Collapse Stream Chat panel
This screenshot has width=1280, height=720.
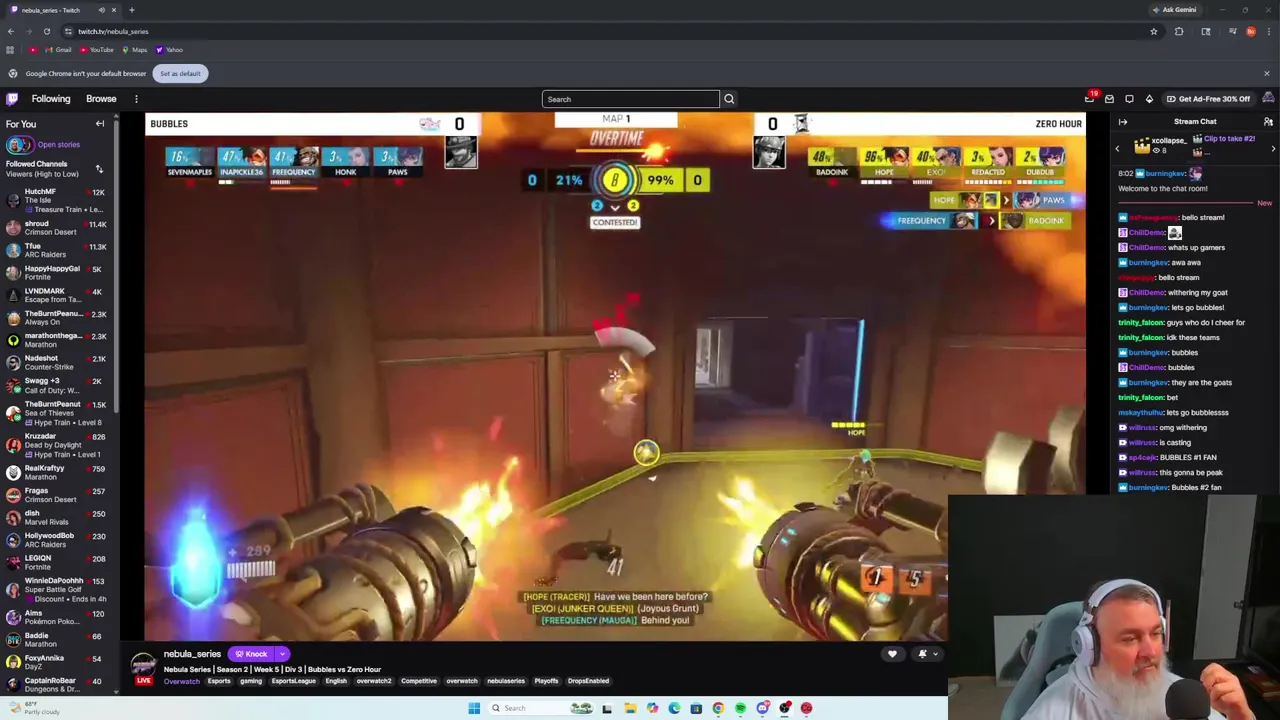[1123, 122]
